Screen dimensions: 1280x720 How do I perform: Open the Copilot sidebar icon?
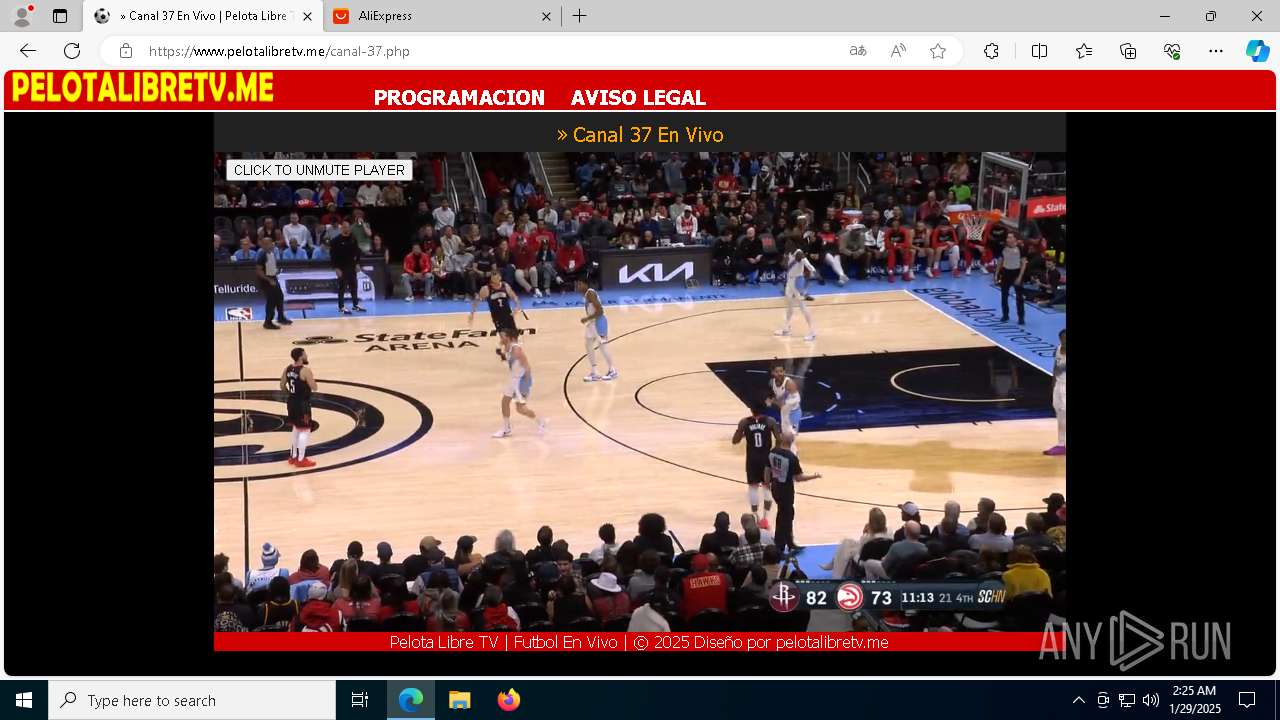coord(1258,51)
